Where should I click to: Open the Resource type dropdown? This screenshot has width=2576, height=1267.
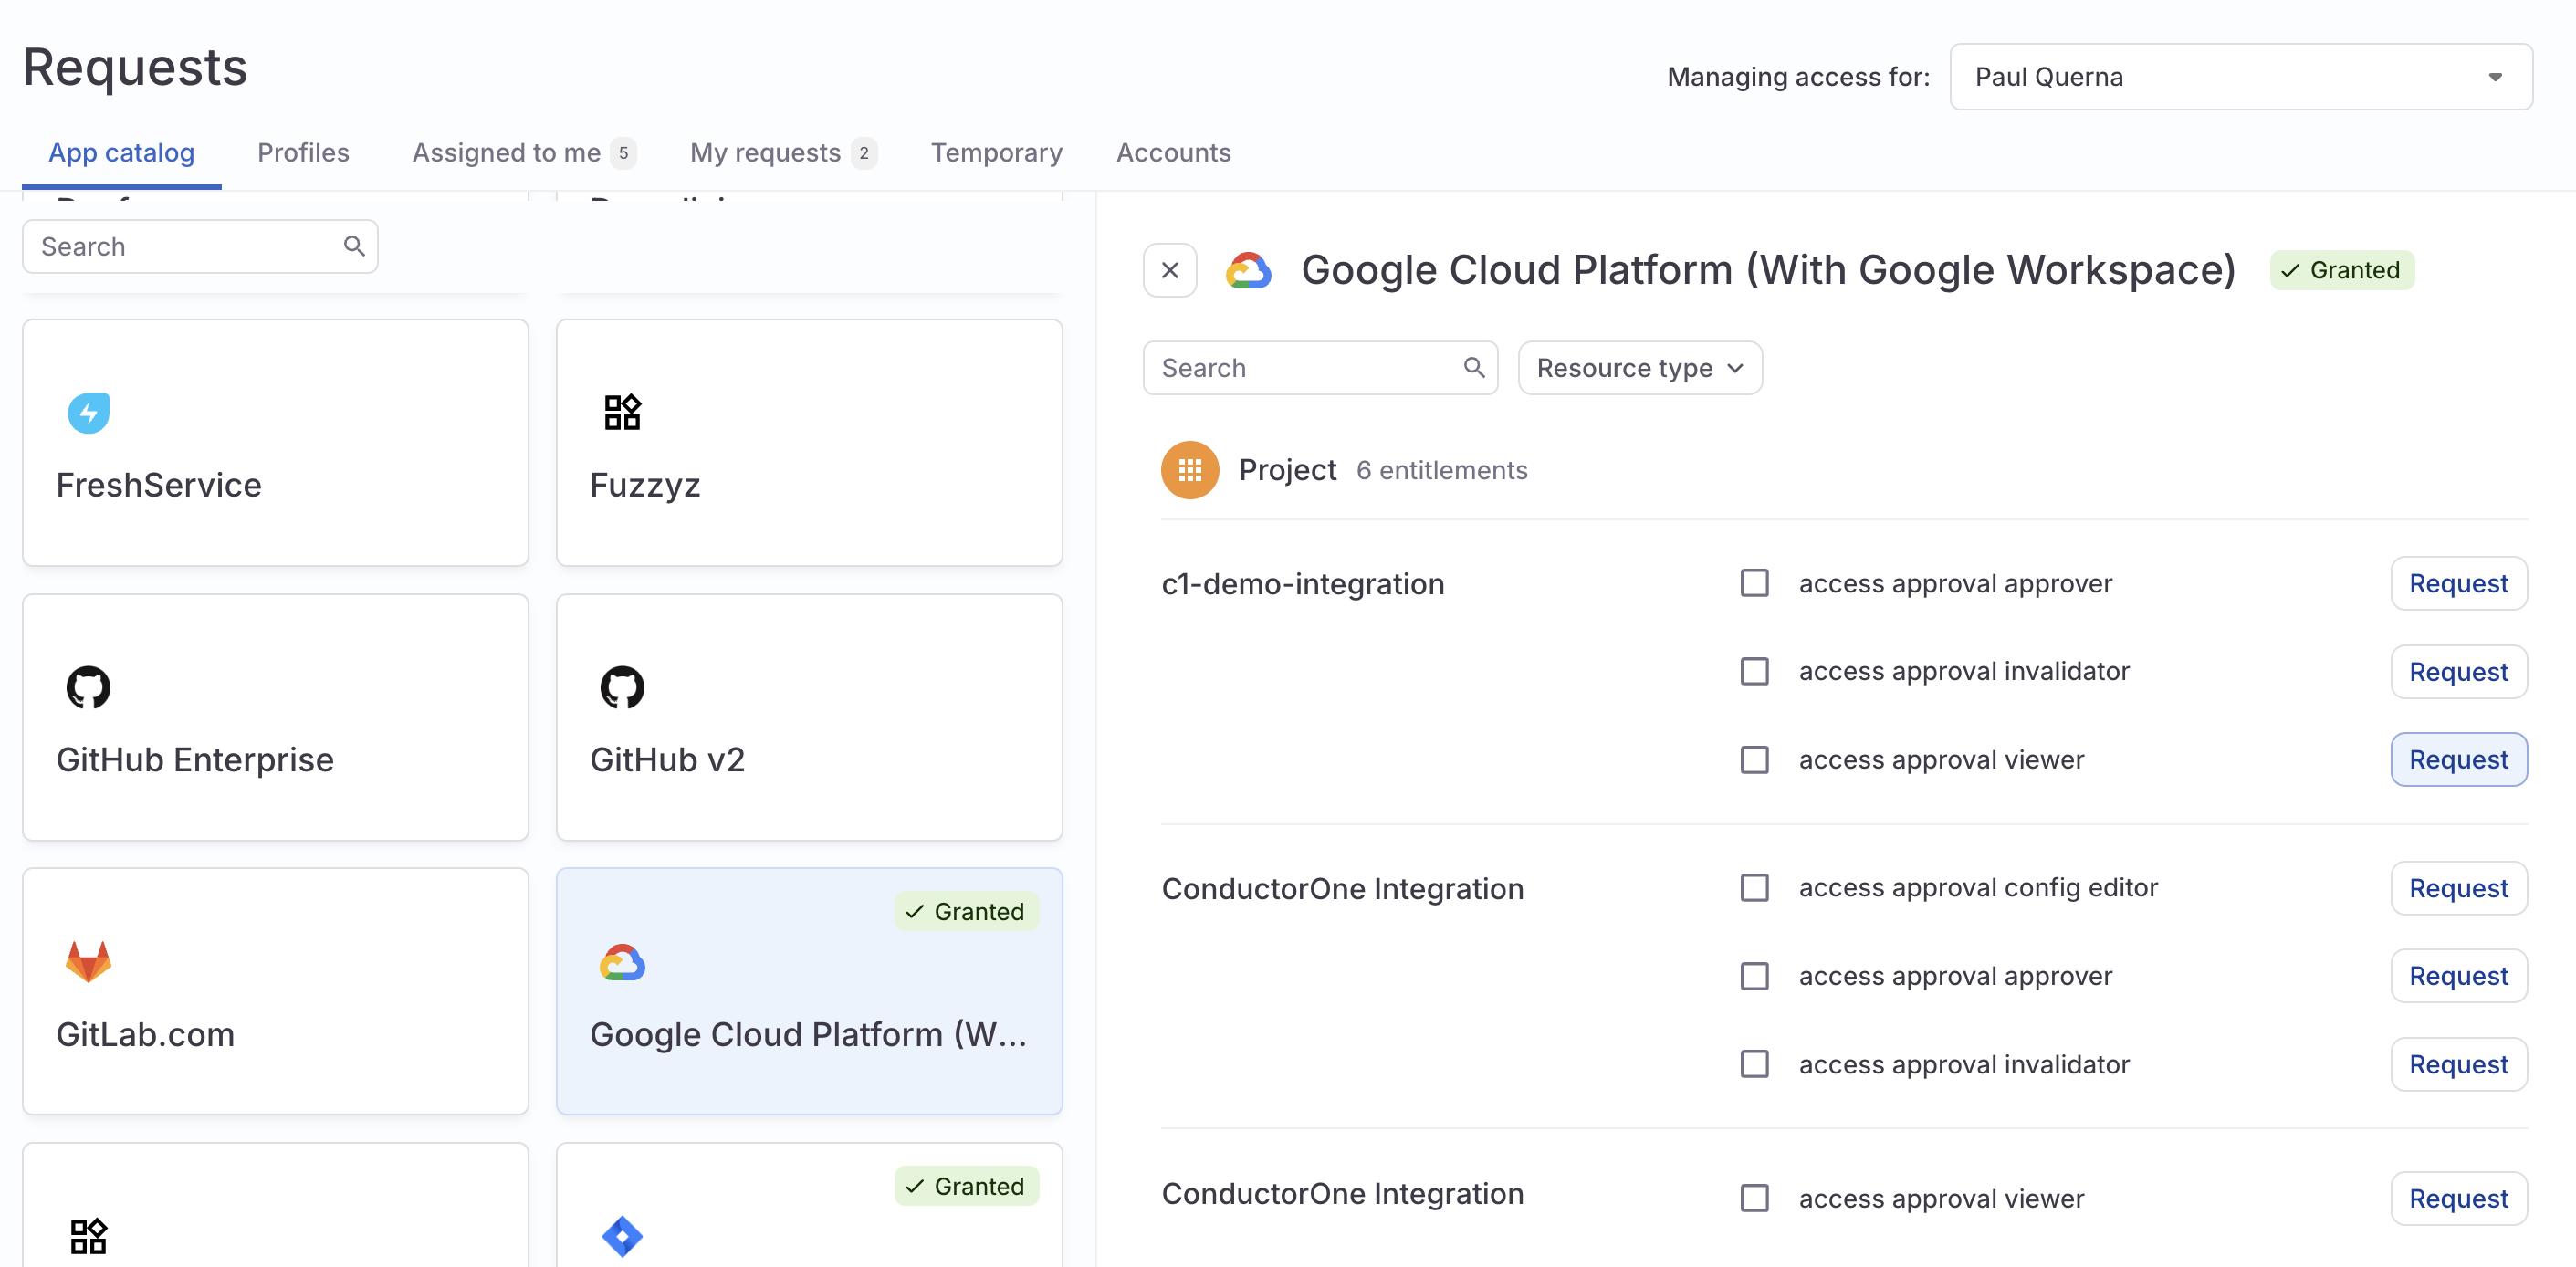coord(1639,368)
